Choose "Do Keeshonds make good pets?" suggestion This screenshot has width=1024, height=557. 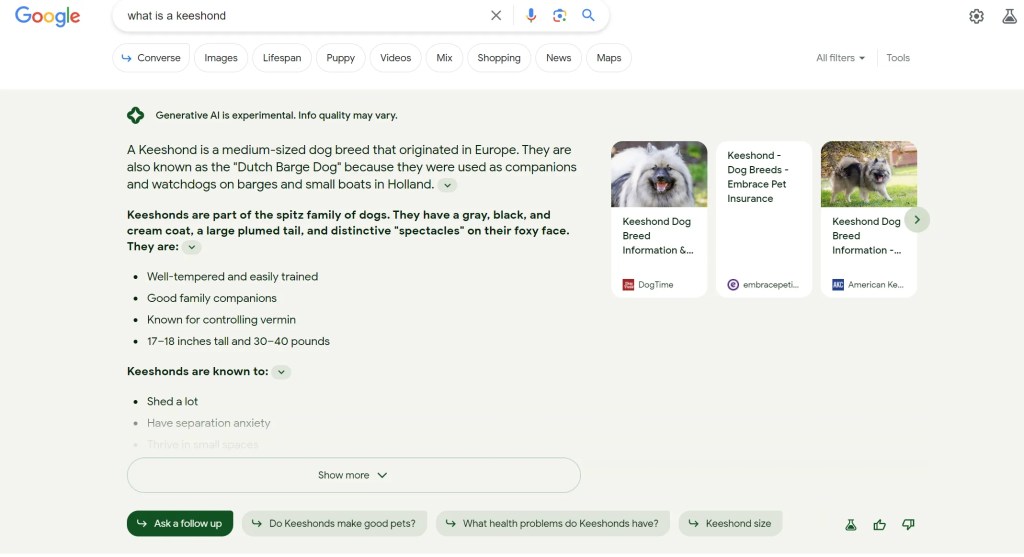(x=334, y=524)
